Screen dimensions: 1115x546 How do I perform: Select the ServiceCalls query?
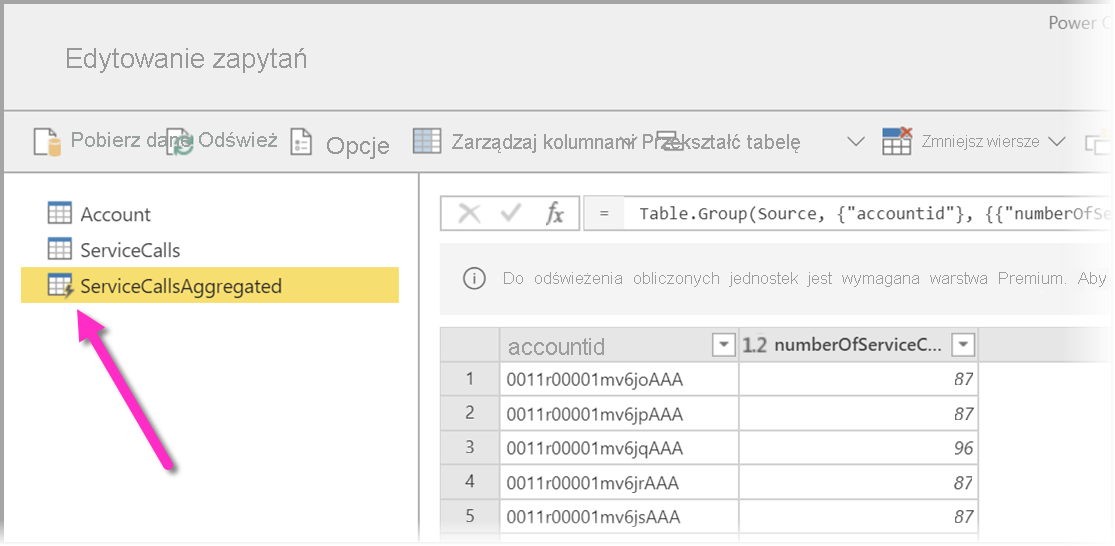point(130,250)
